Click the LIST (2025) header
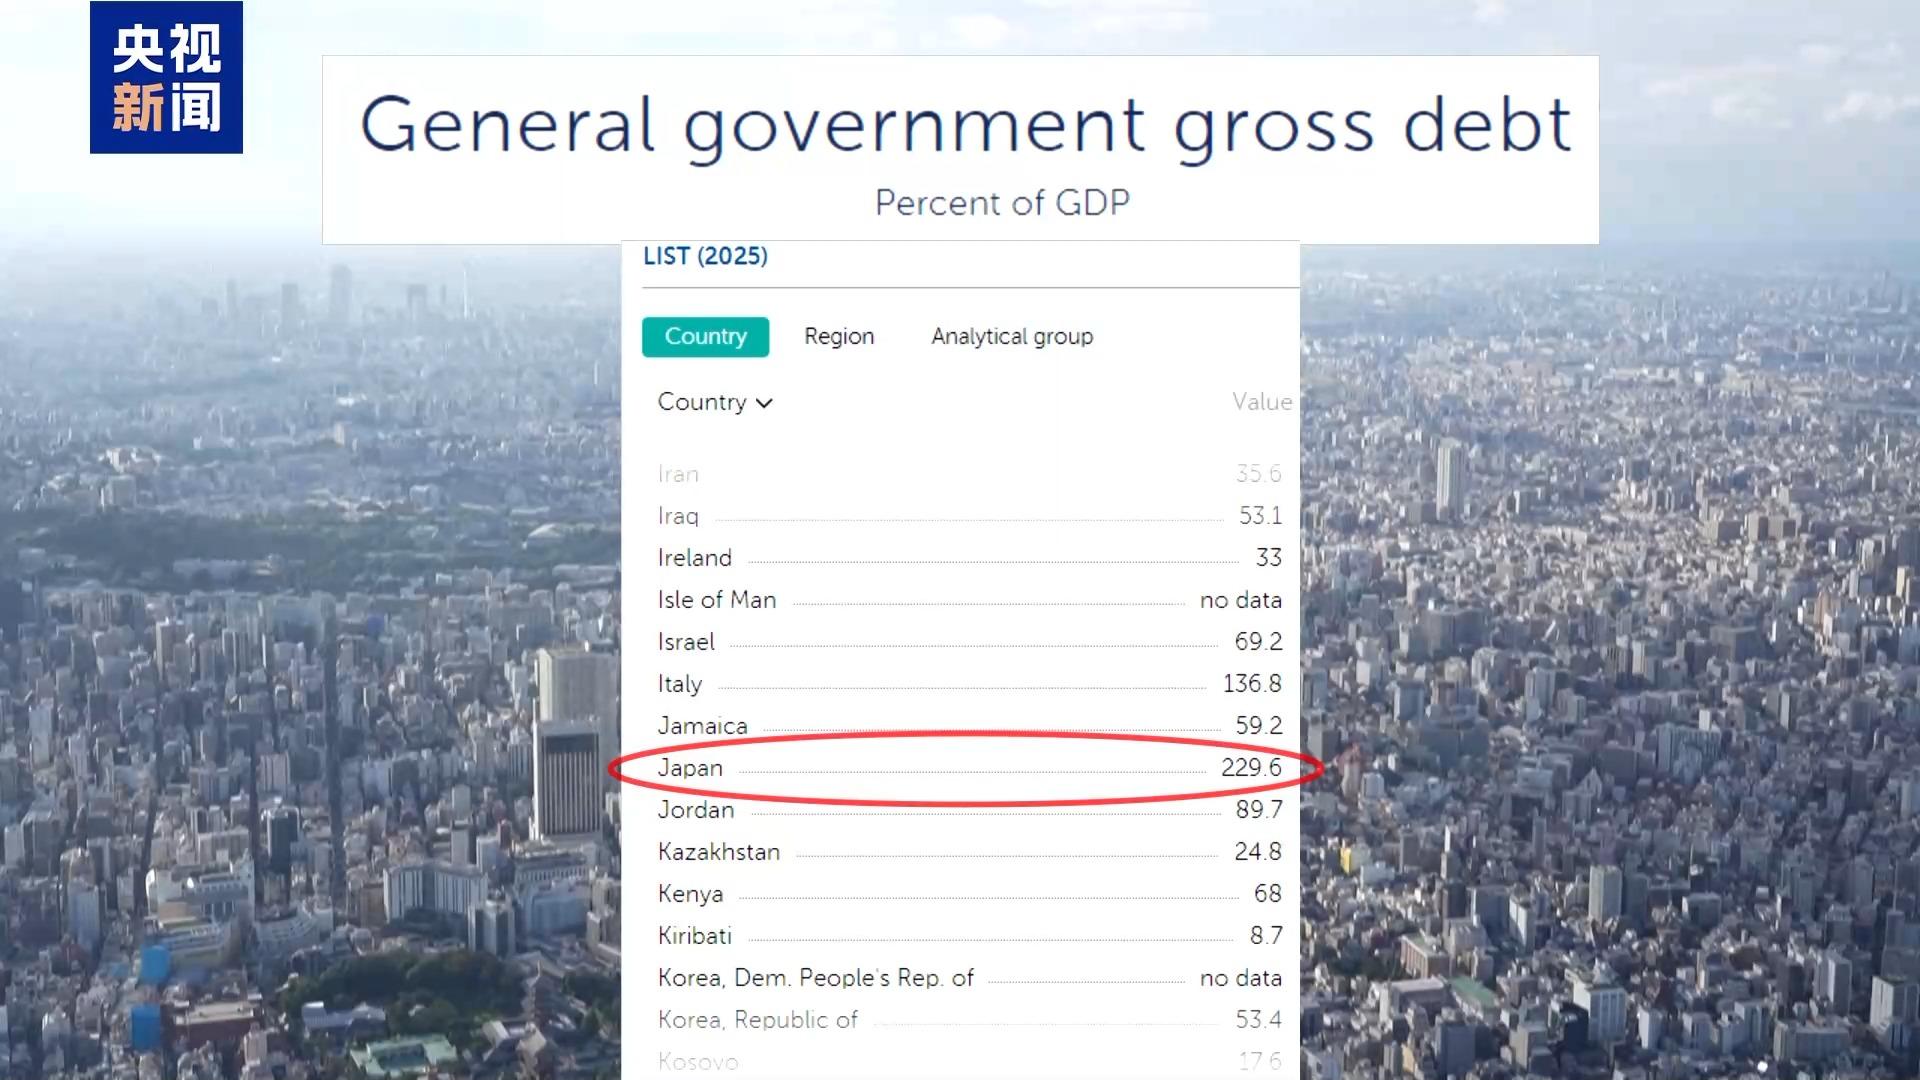This screenshot has height=1080, width=1920. (704, 256)
